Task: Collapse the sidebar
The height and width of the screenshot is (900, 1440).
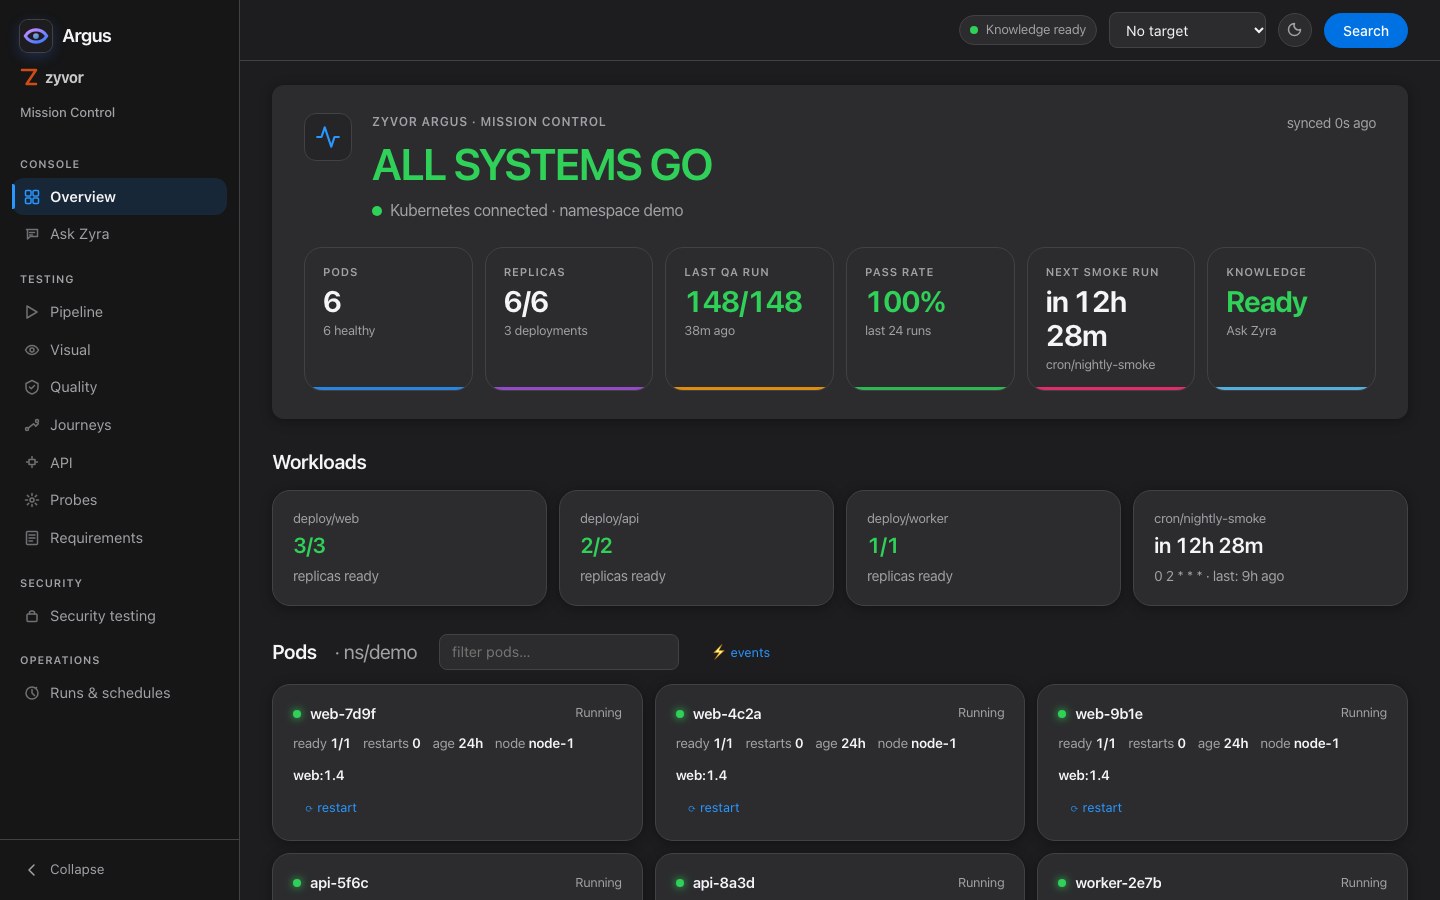Action: click(120, 870)
